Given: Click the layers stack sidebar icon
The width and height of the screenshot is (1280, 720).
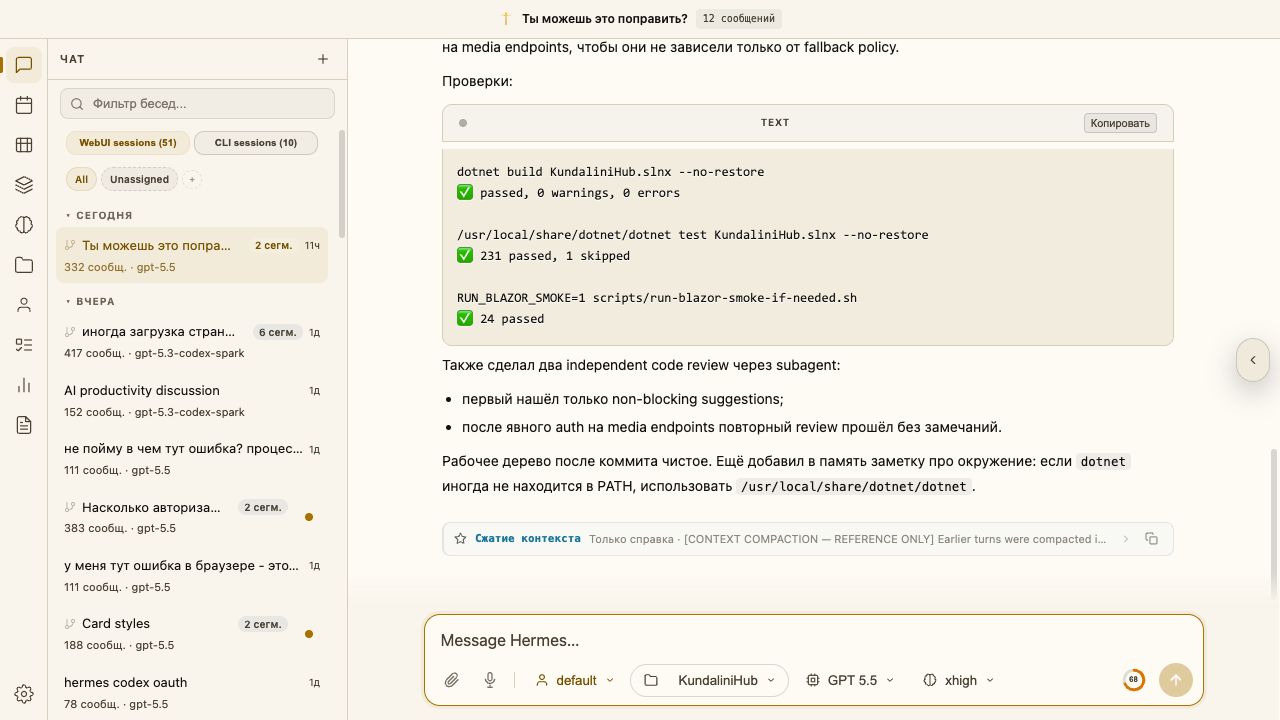Looking at the screenshot, I should click(x=24, y=185).
